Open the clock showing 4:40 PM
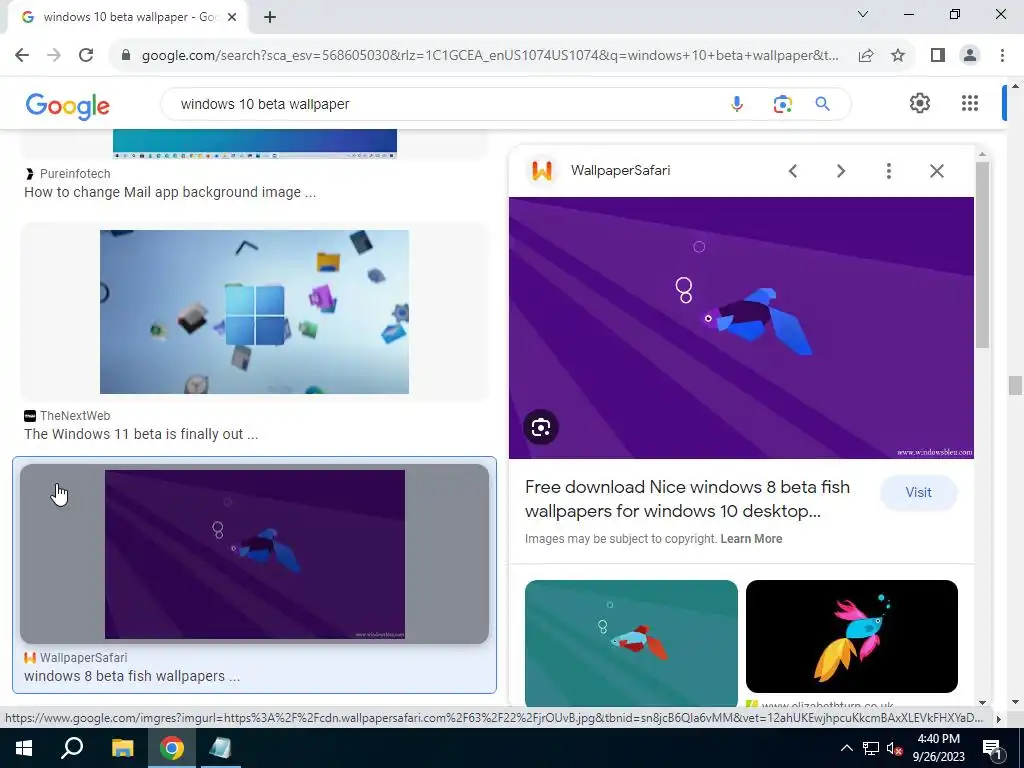The width and height of the screenshot is (1024, 768). 938,748
